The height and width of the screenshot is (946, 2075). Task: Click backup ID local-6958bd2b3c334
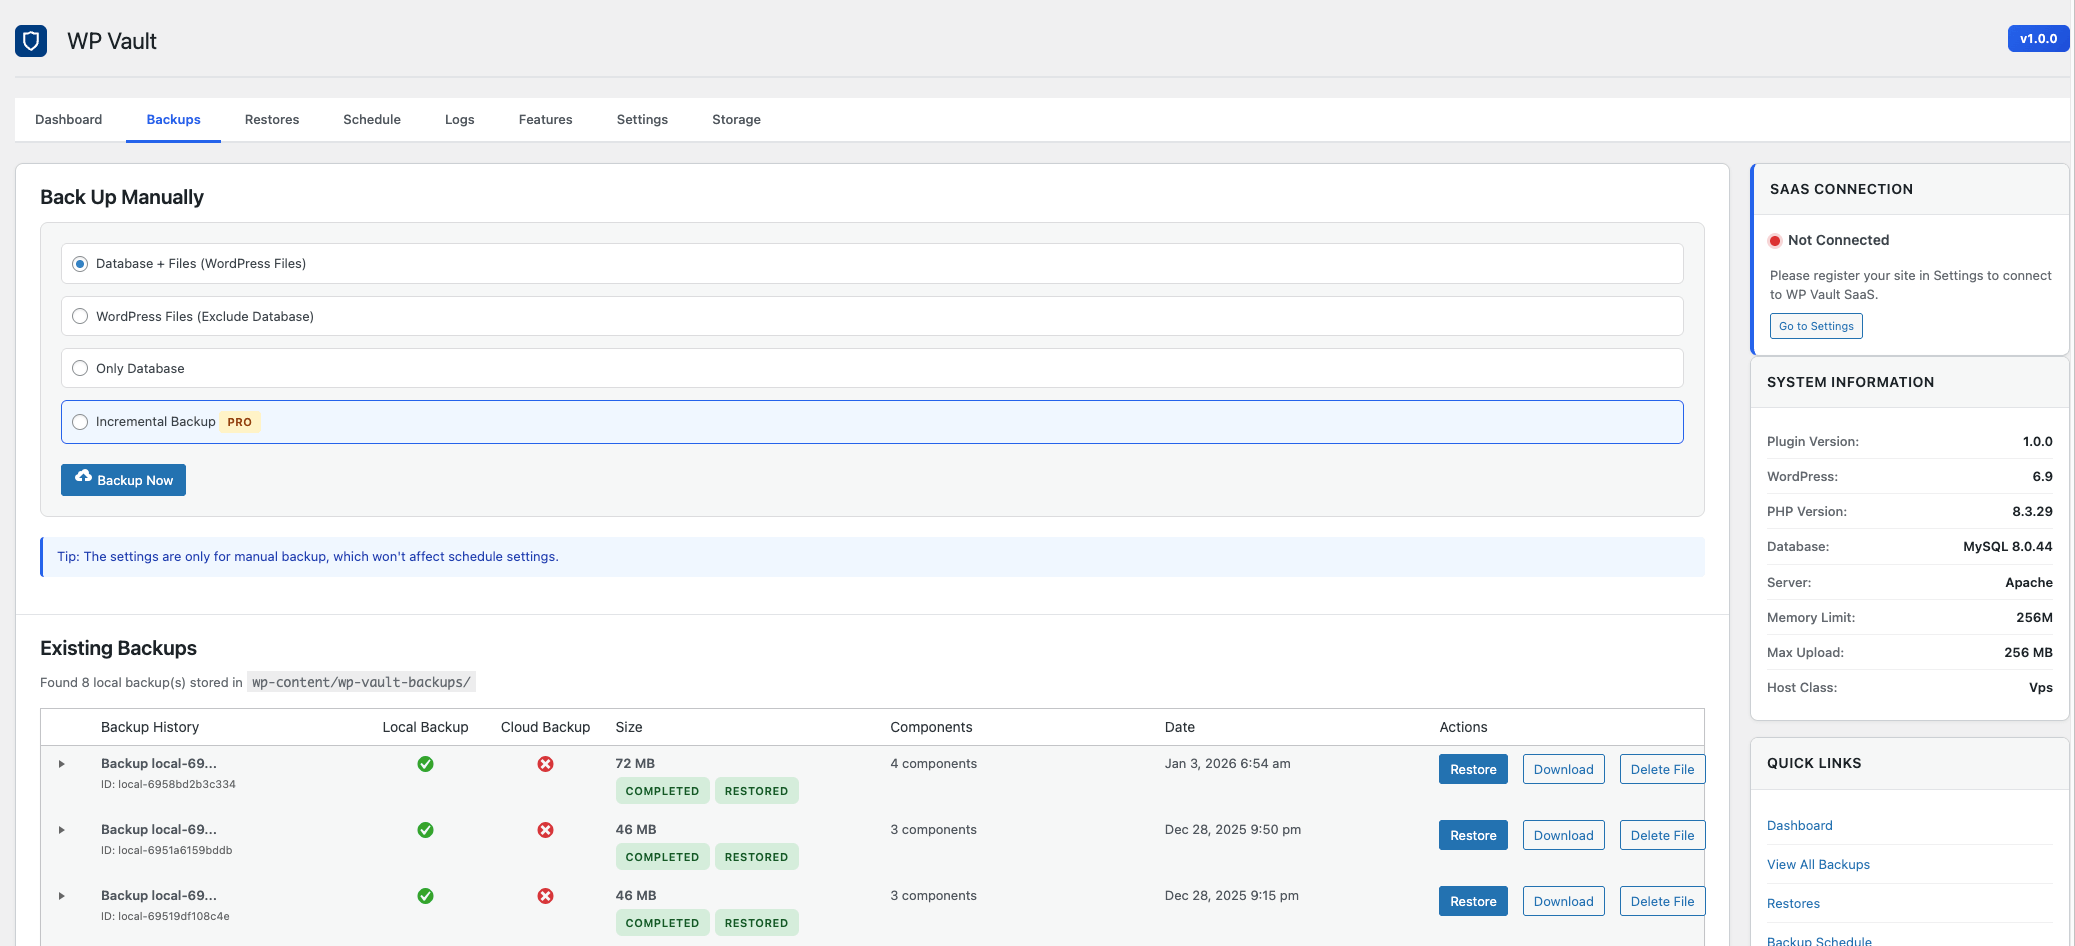pyautogui.click(x=168, y=785)
